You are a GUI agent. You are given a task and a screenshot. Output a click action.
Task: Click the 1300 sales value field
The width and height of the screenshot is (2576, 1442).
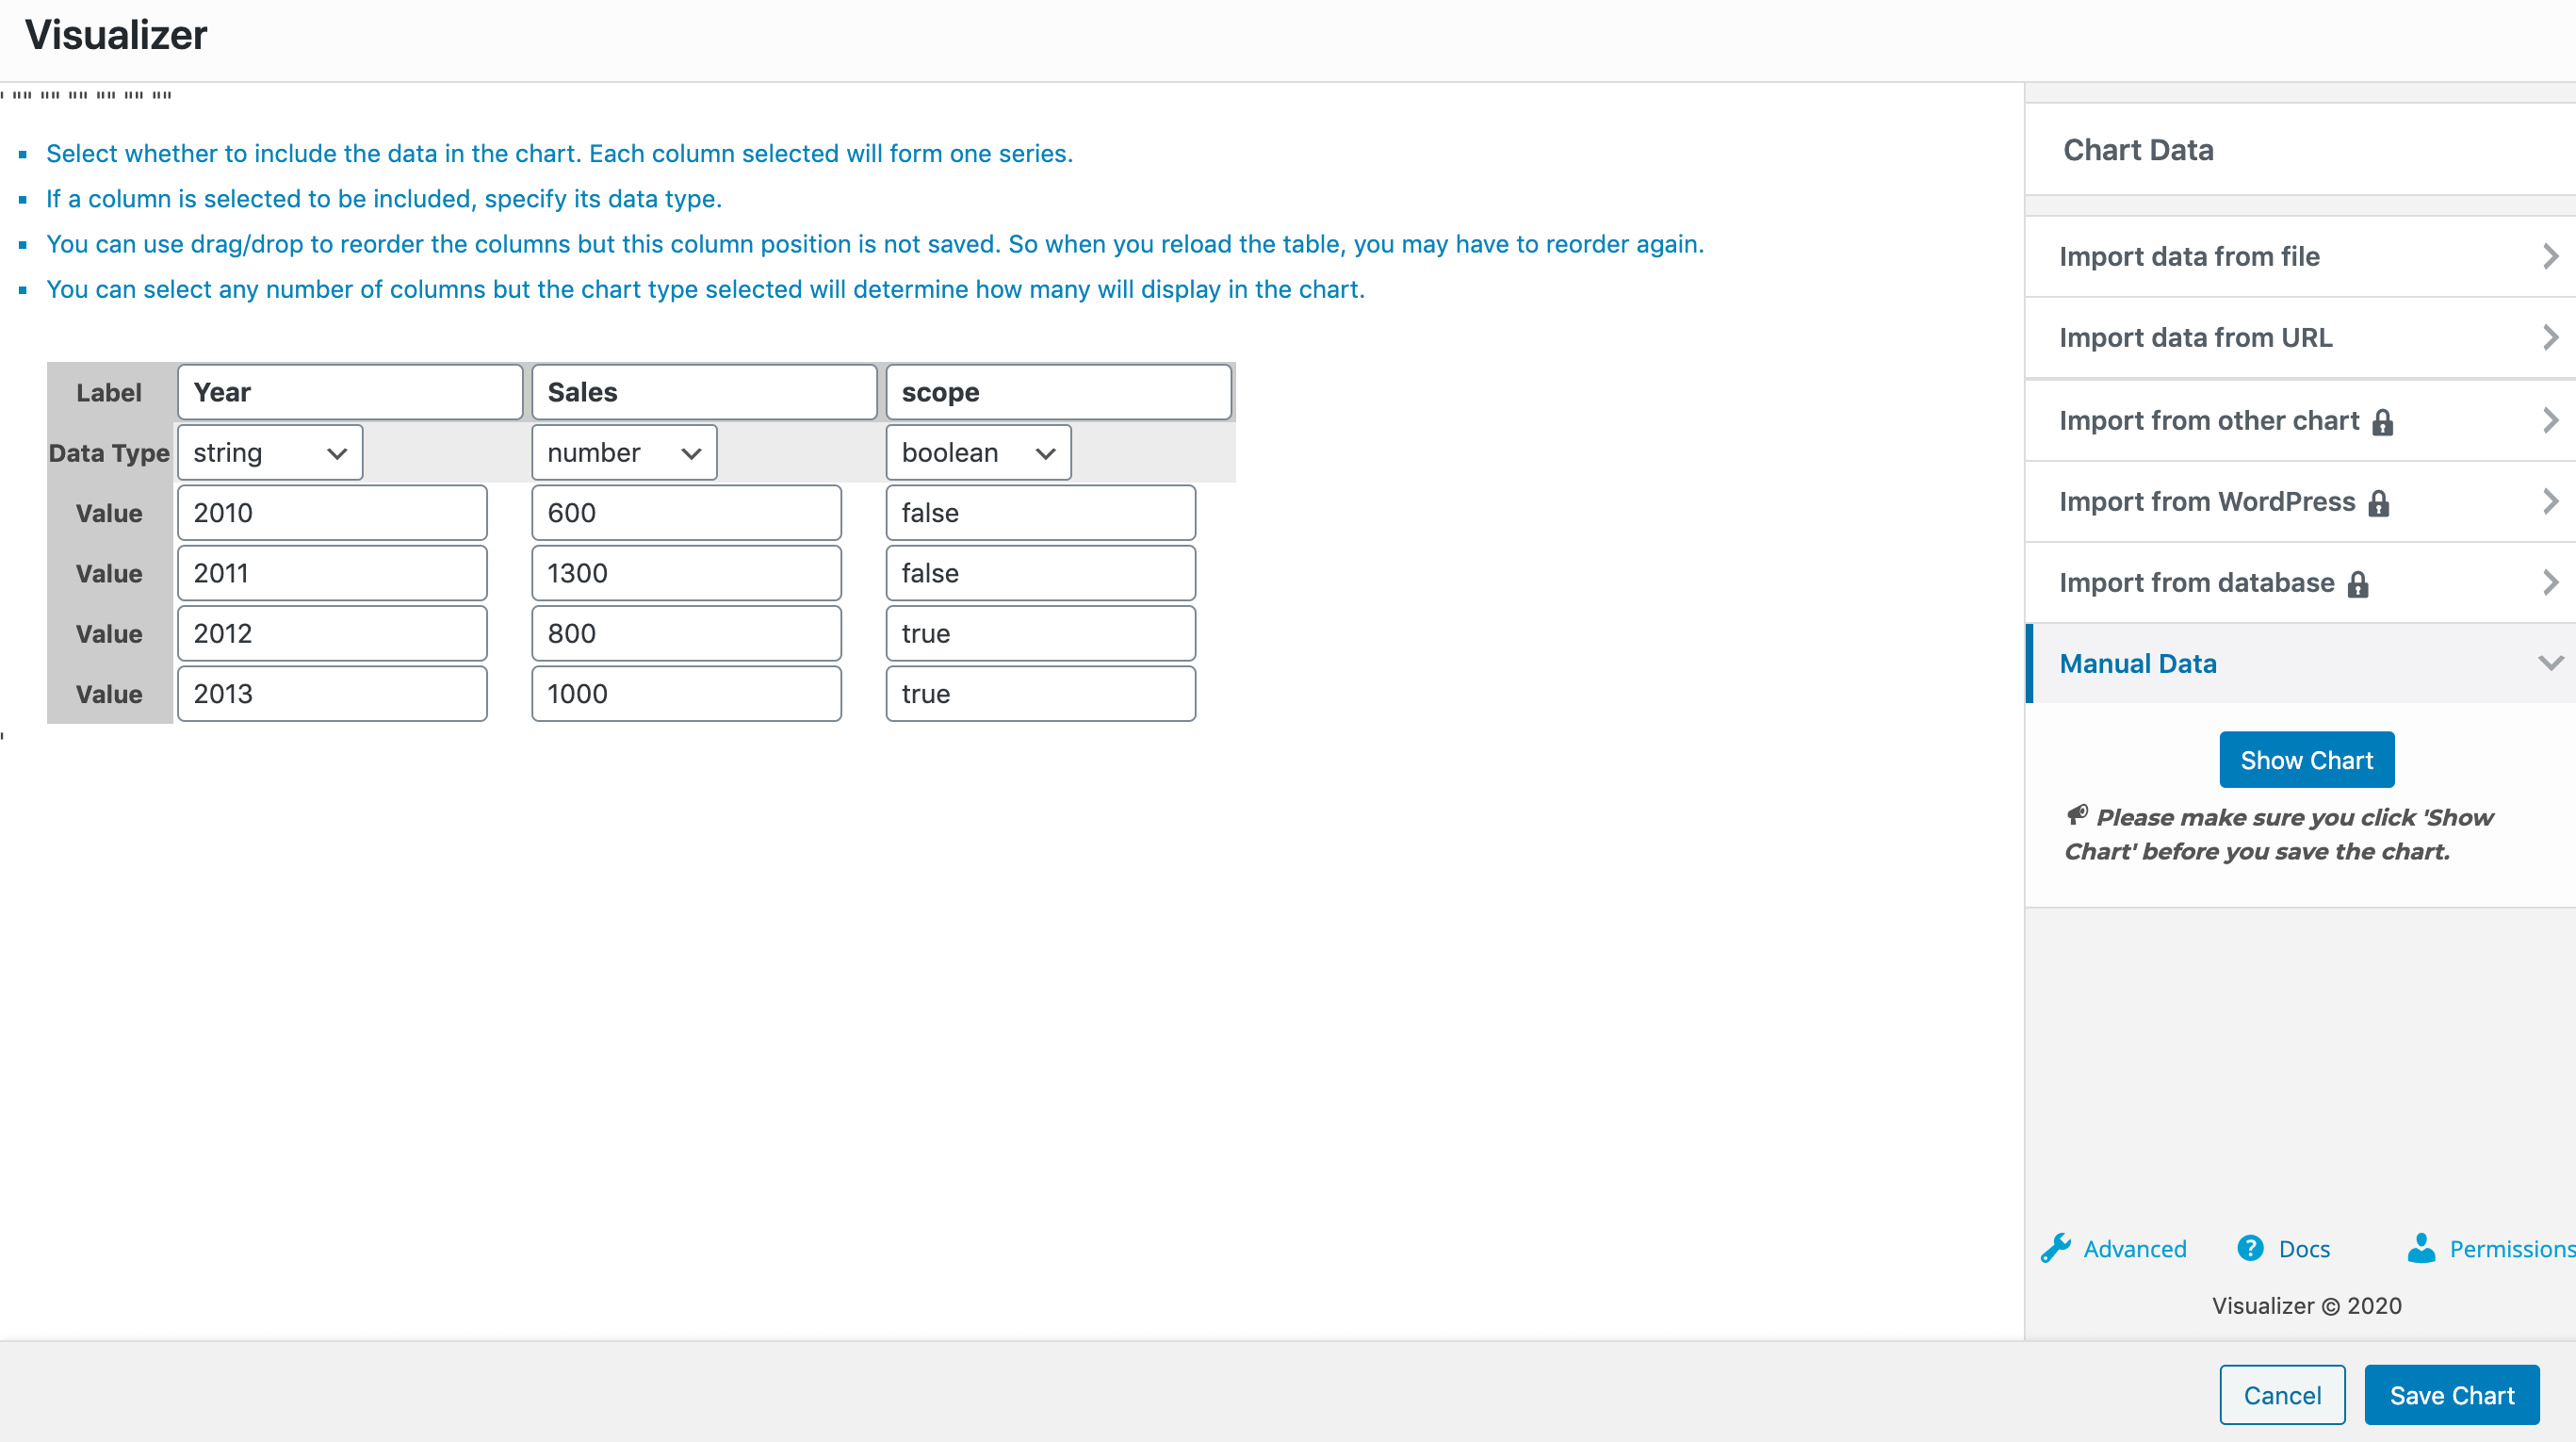pos(686,573)
